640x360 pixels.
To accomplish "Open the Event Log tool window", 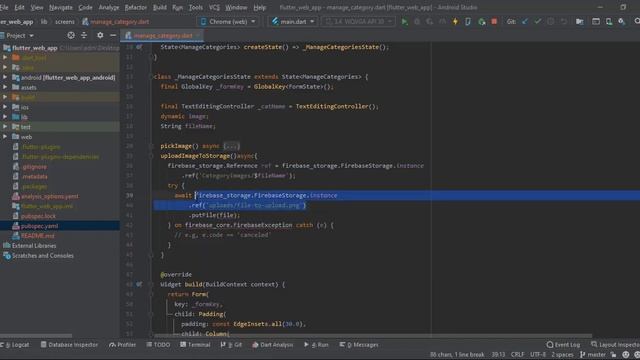I will (x=563, y=345).
